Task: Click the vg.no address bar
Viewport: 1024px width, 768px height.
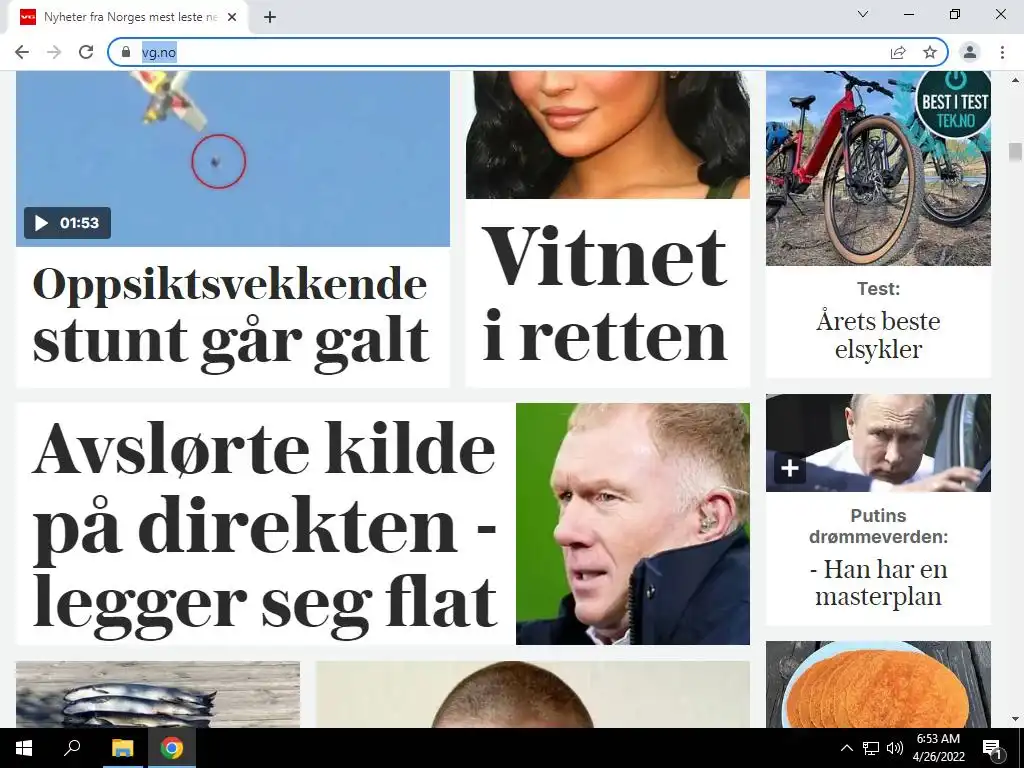Action: point(496,52)
